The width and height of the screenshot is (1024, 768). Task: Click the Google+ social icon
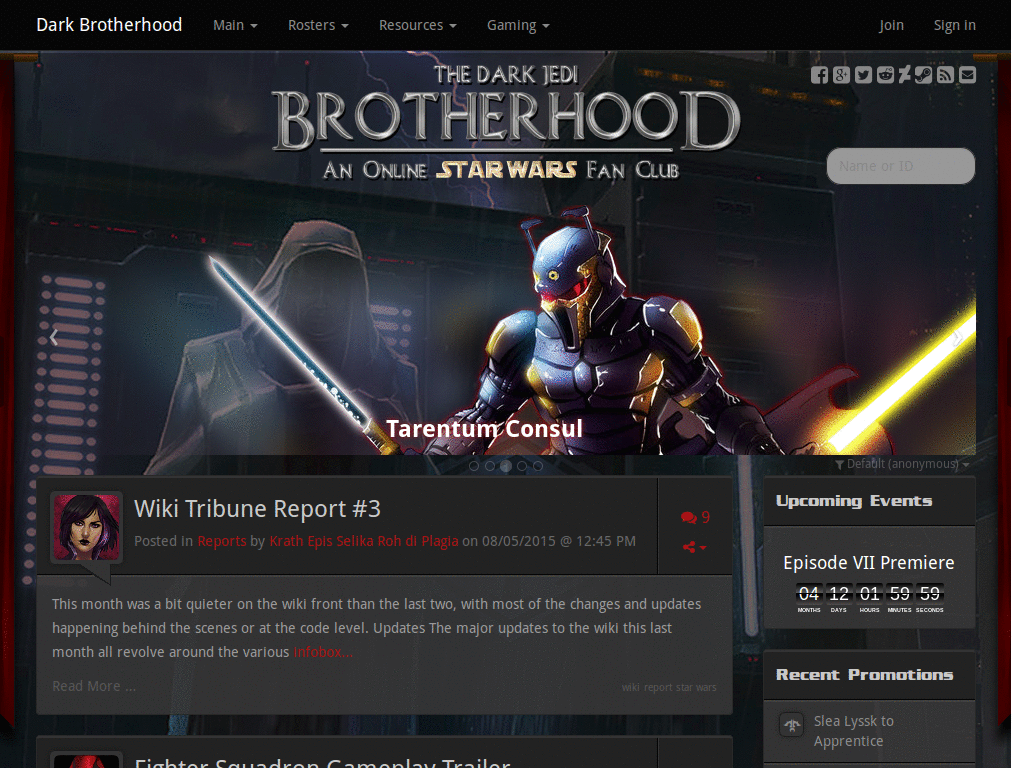[x=840, y=75]
